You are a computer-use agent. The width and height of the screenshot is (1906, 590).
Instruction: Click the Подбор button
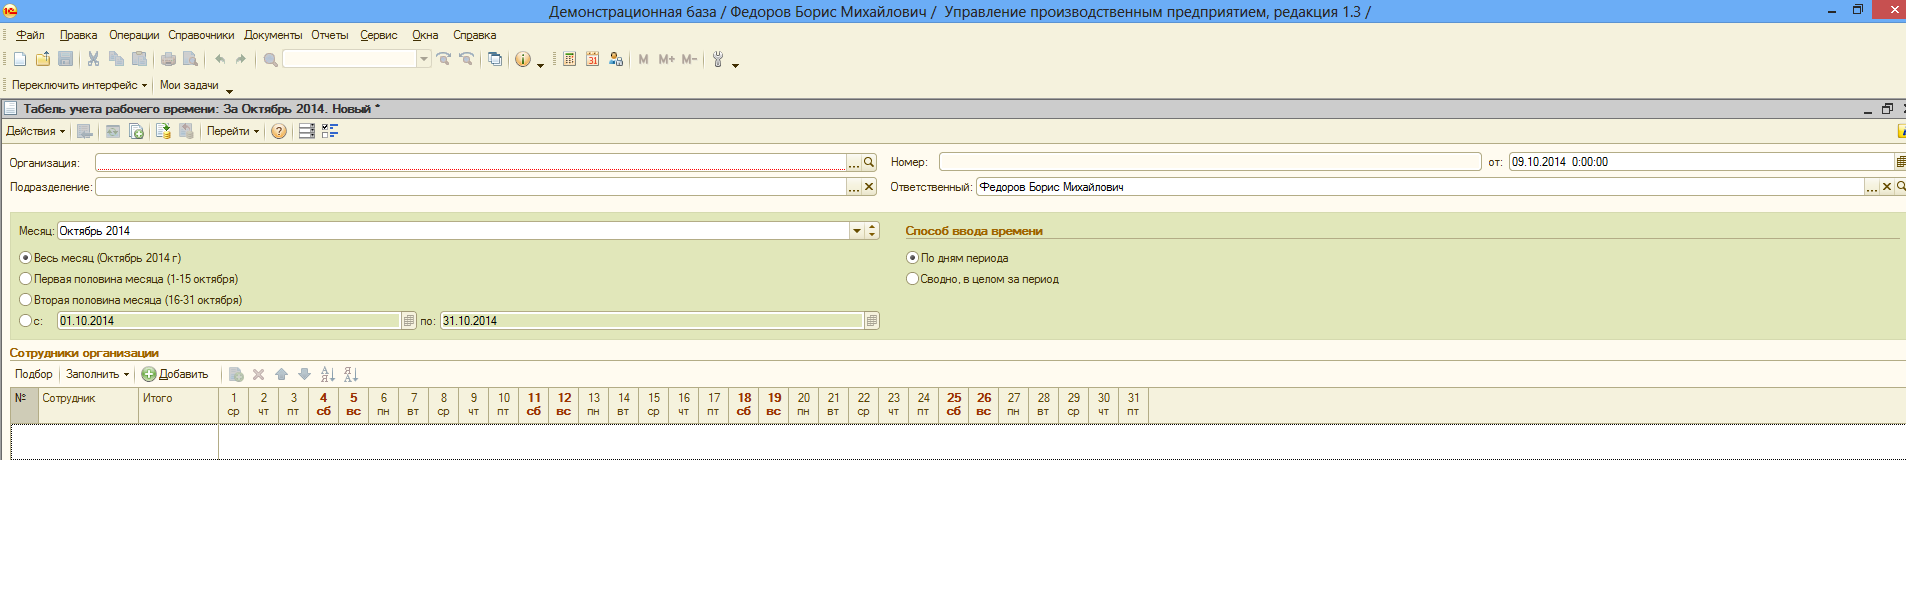[x=34, y=375]
